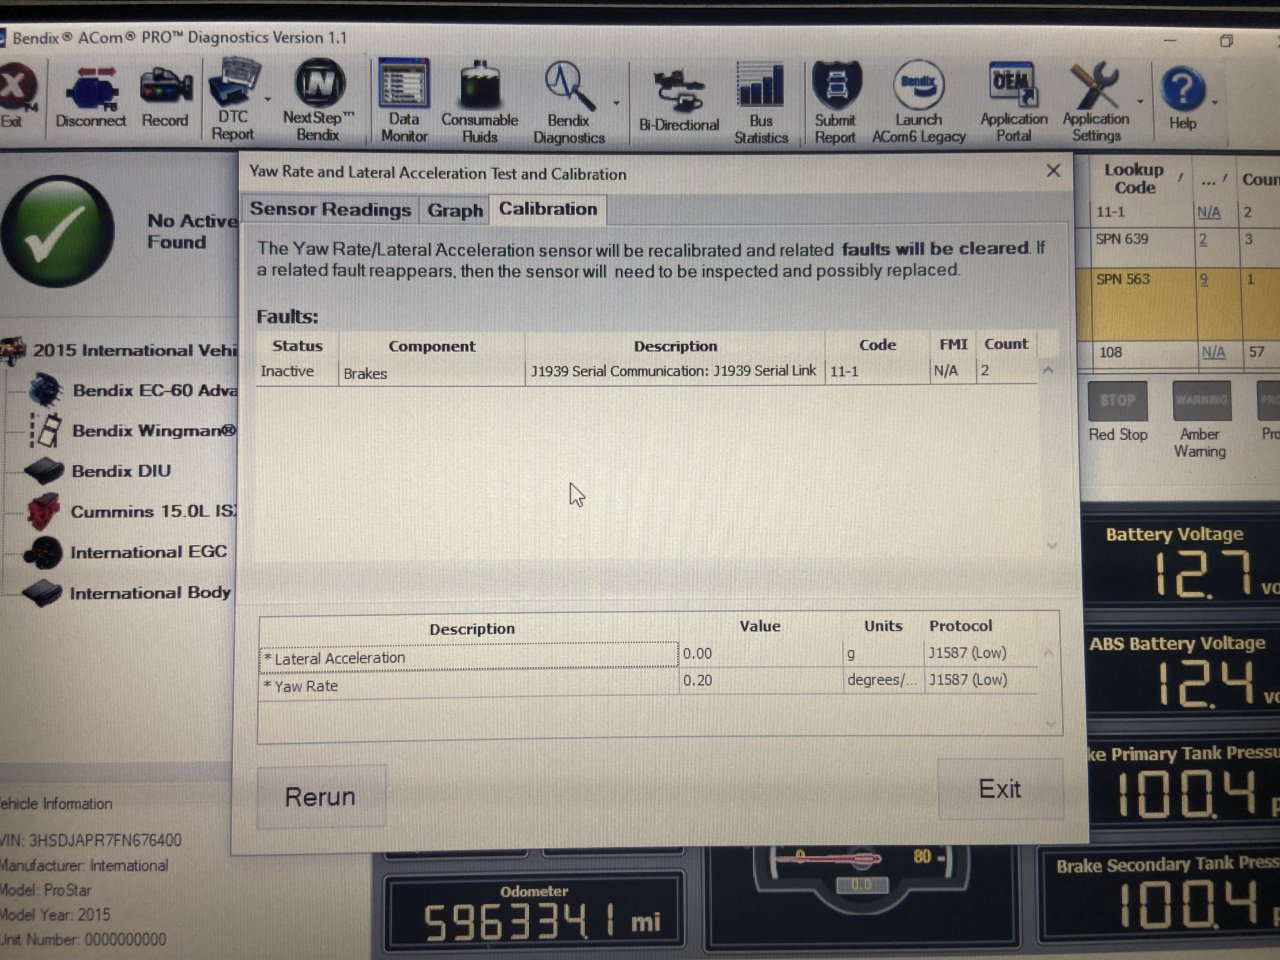Open the link 9 for SPN 563
Image resolution: width=1280 pixels, height=960 pixels.
1203,280
